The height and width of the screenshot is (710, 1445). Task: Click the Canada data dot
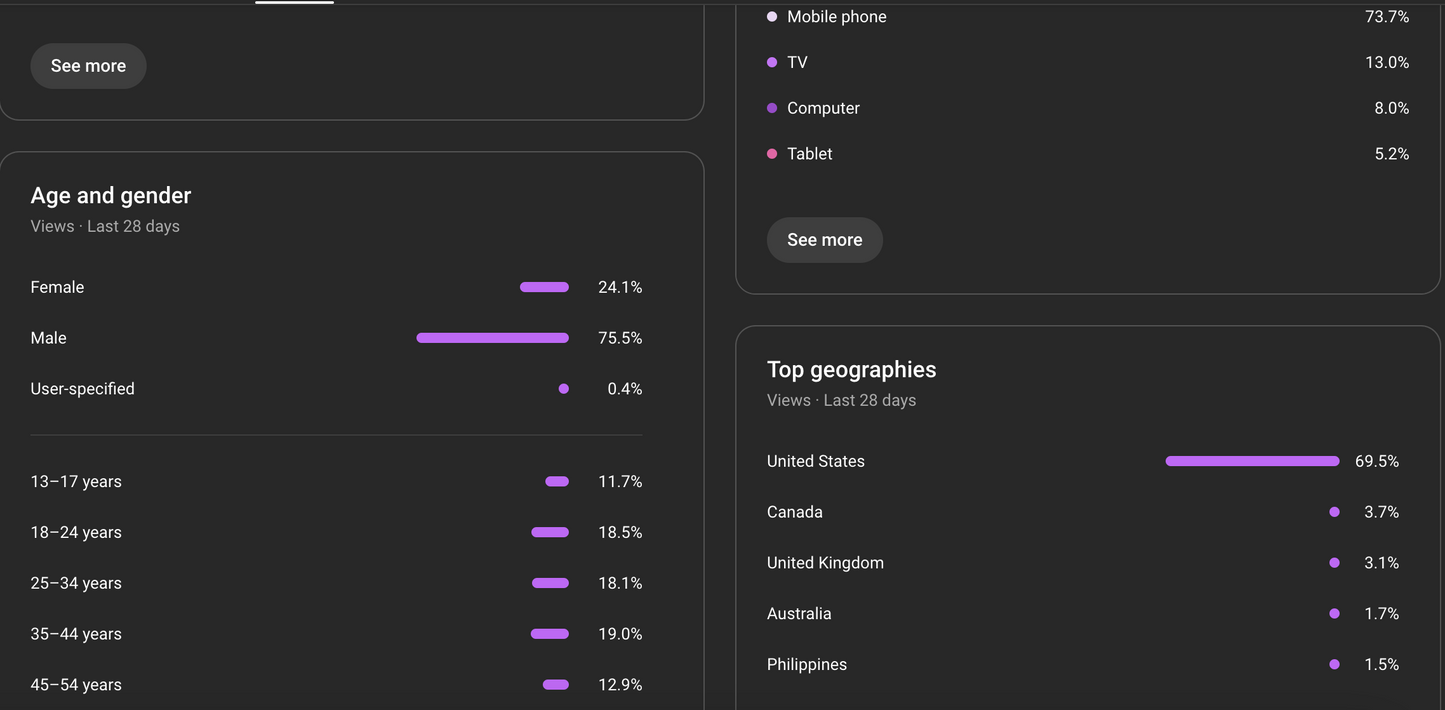click(1334, 512)
